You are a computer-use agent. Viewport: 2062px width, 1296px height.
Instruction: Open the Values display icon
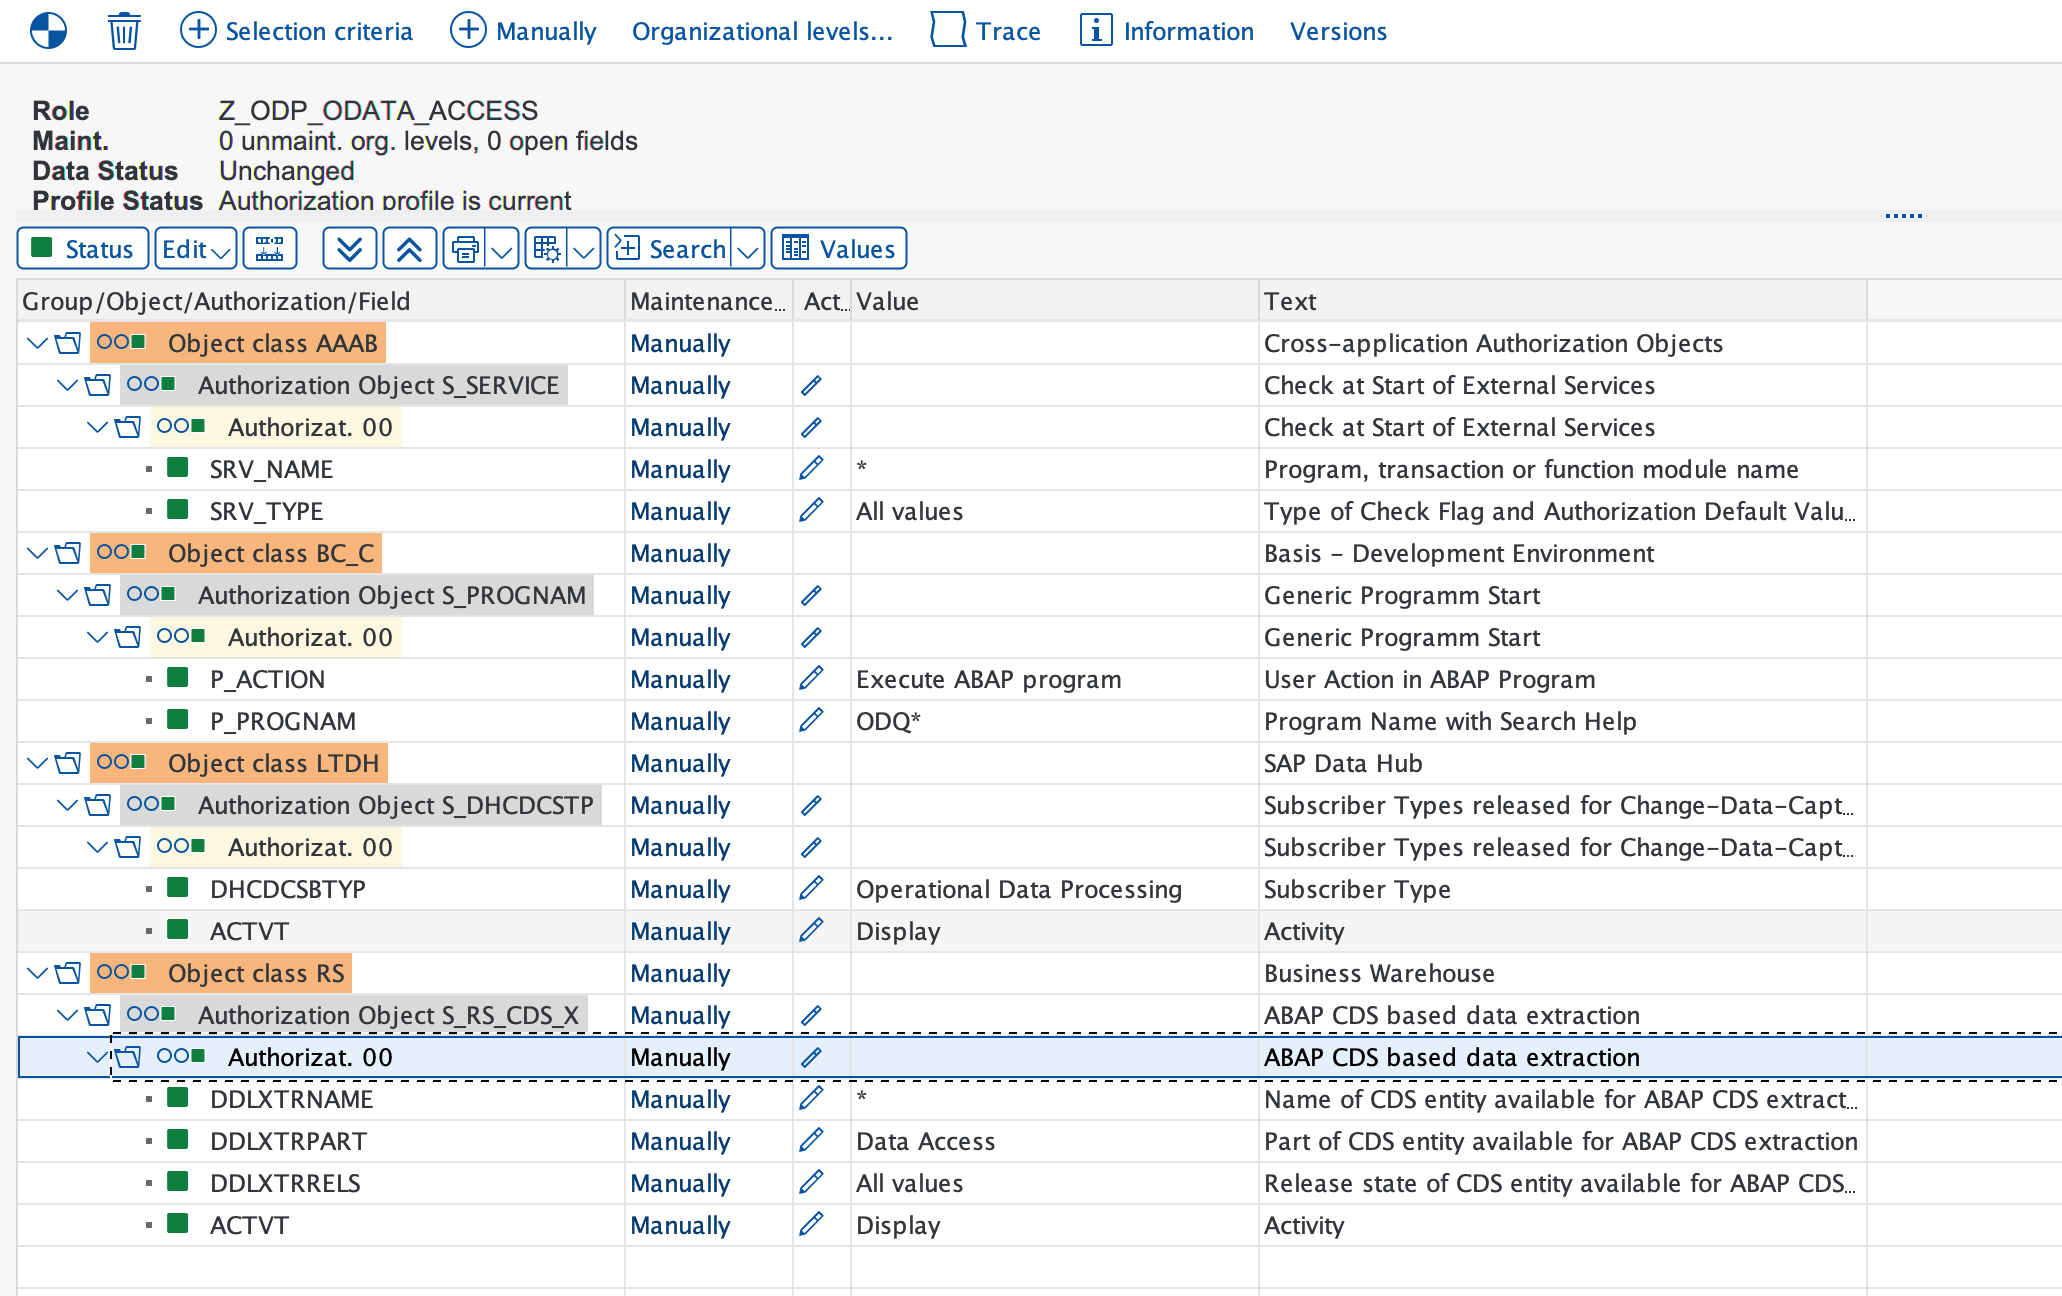pos(797,248)
